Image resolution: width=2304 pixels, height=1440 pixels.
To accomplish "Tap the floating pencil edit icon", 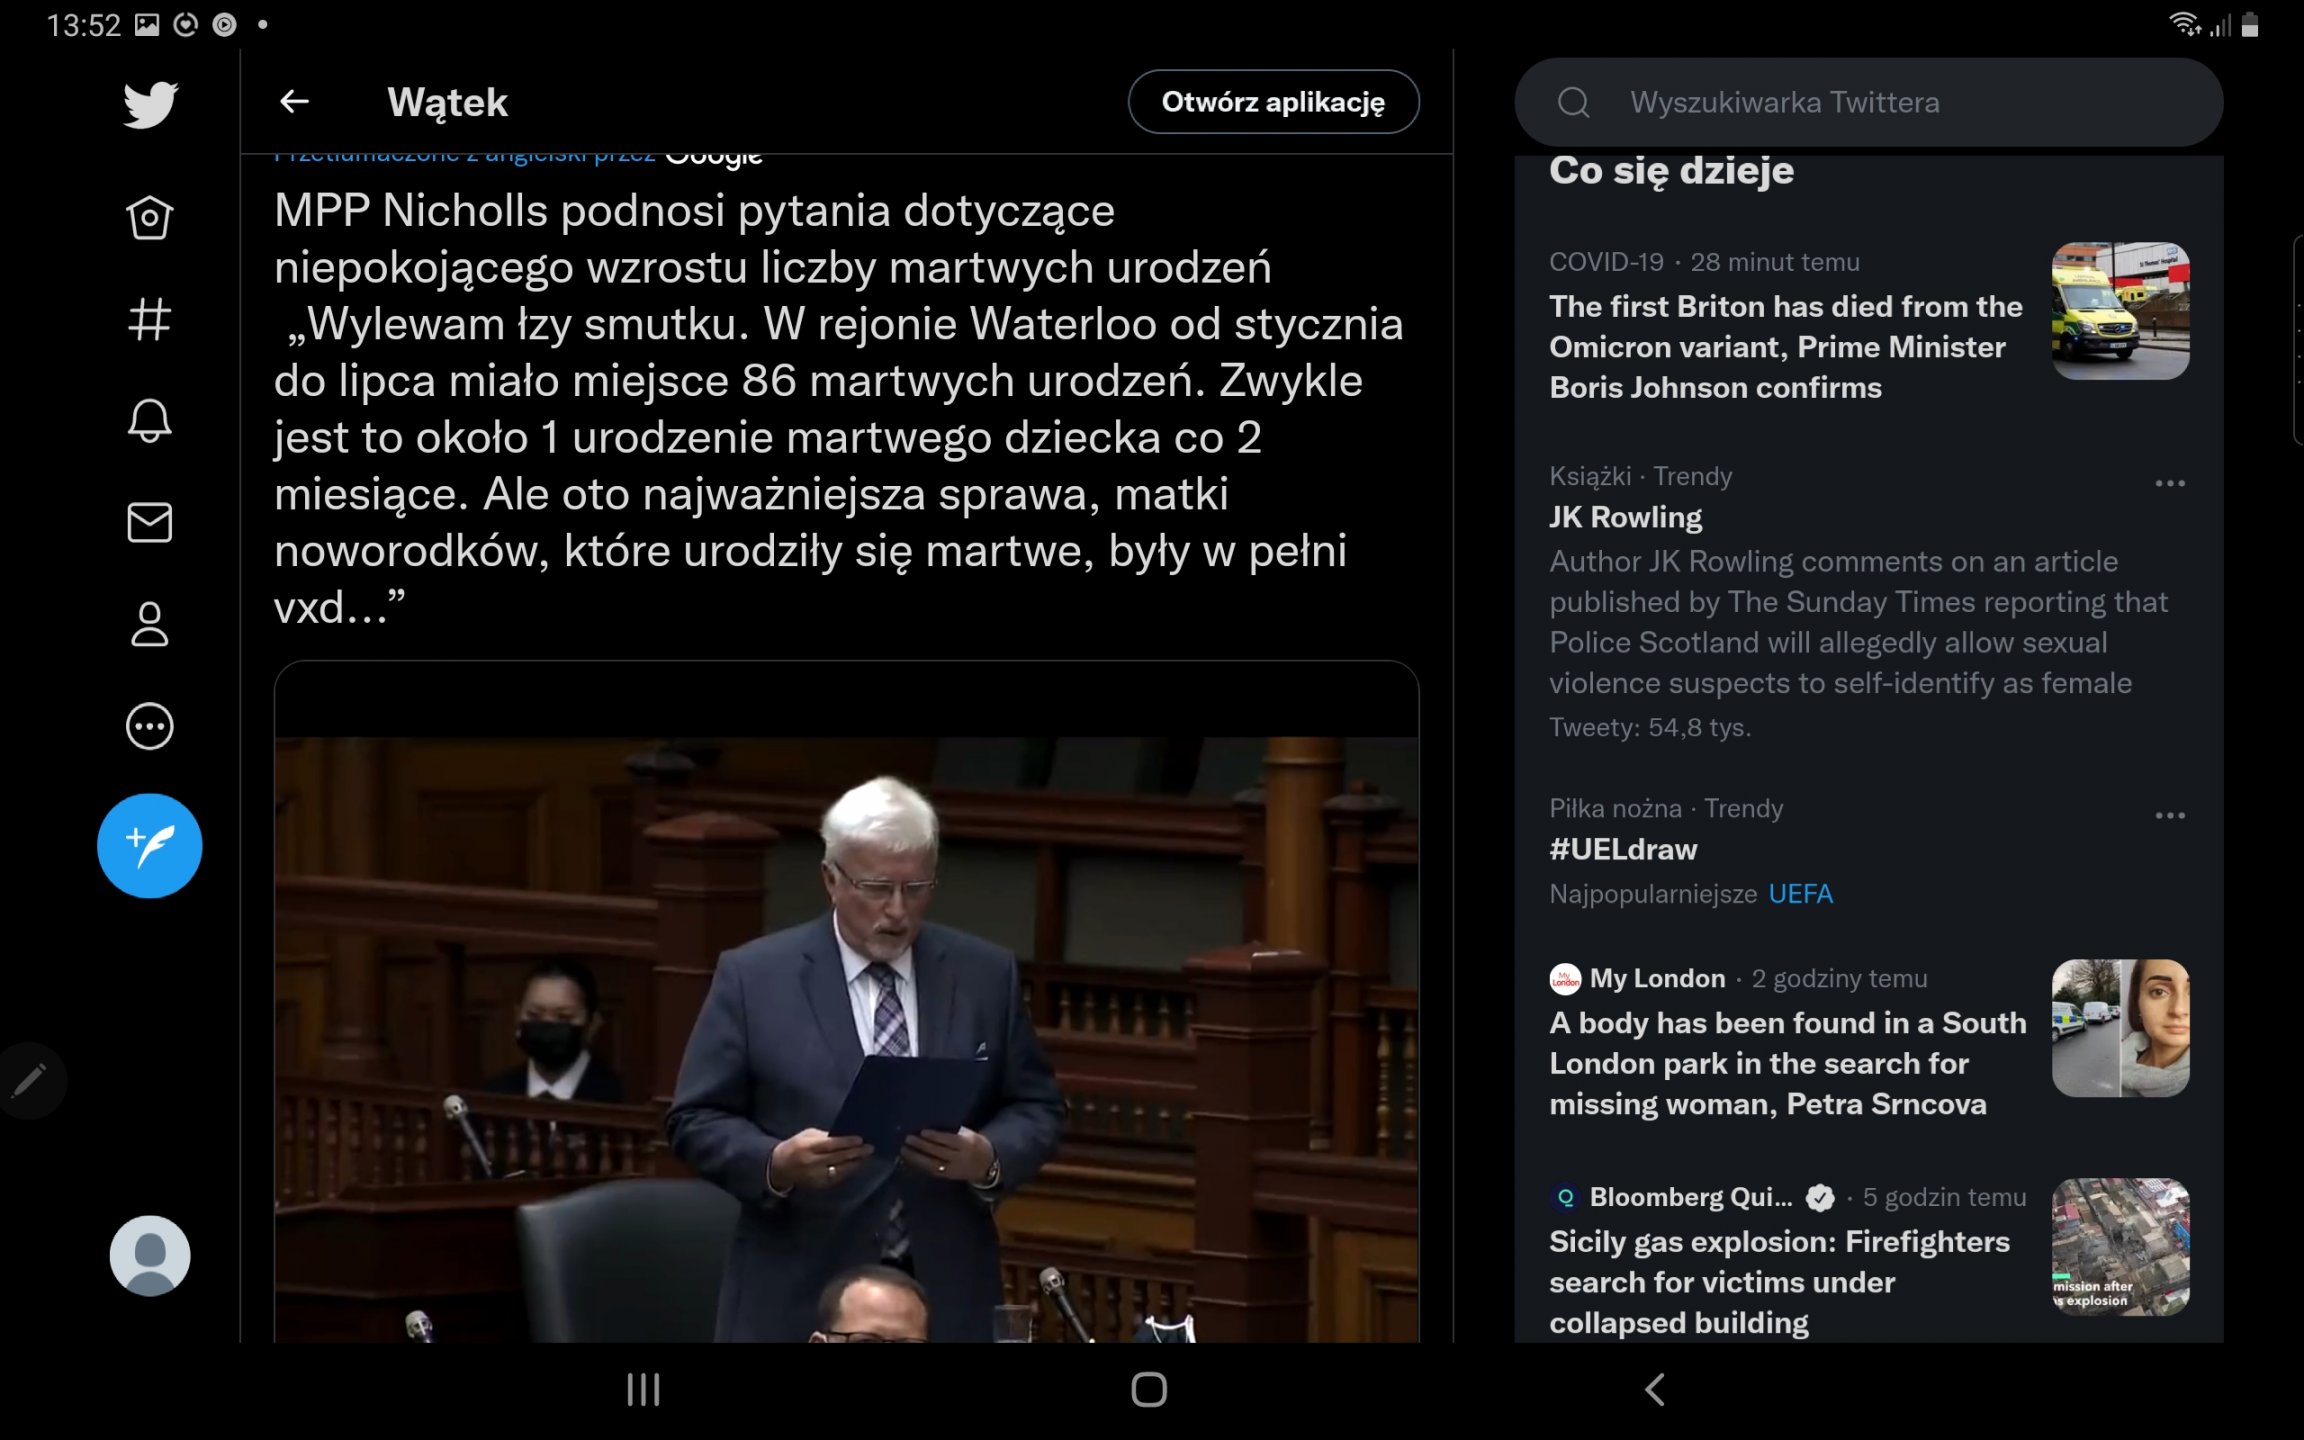I will [x=30, y=1080].
